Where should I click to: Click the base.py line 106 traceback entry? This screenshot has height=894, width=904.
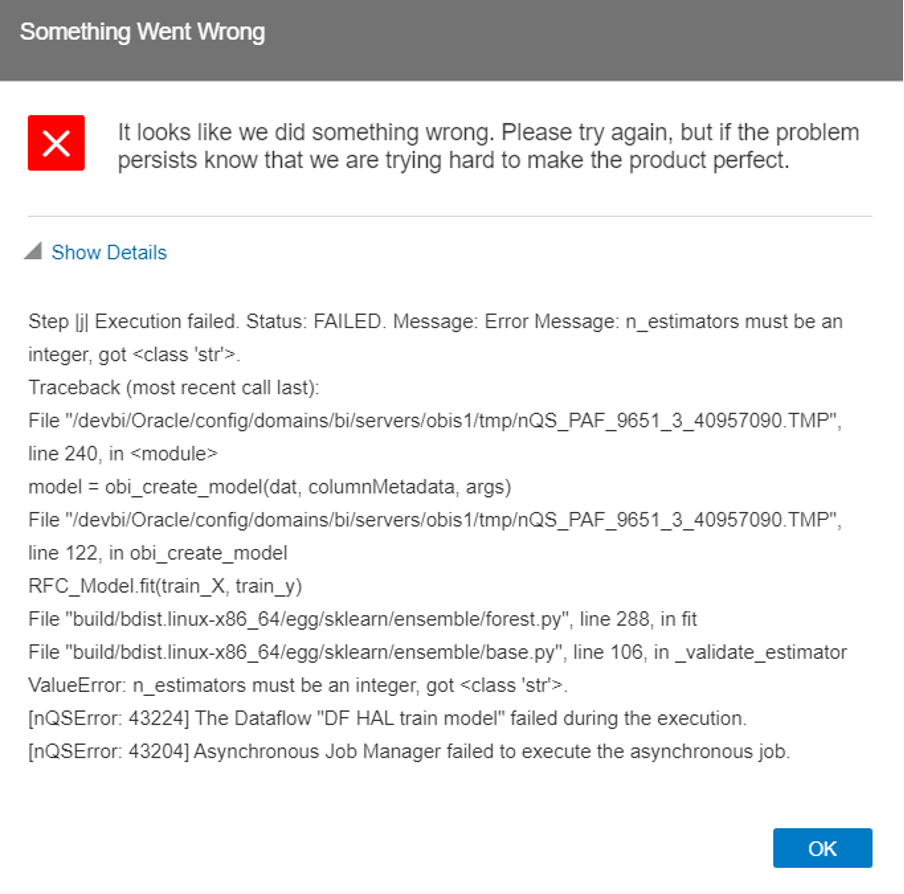(438, 652)
